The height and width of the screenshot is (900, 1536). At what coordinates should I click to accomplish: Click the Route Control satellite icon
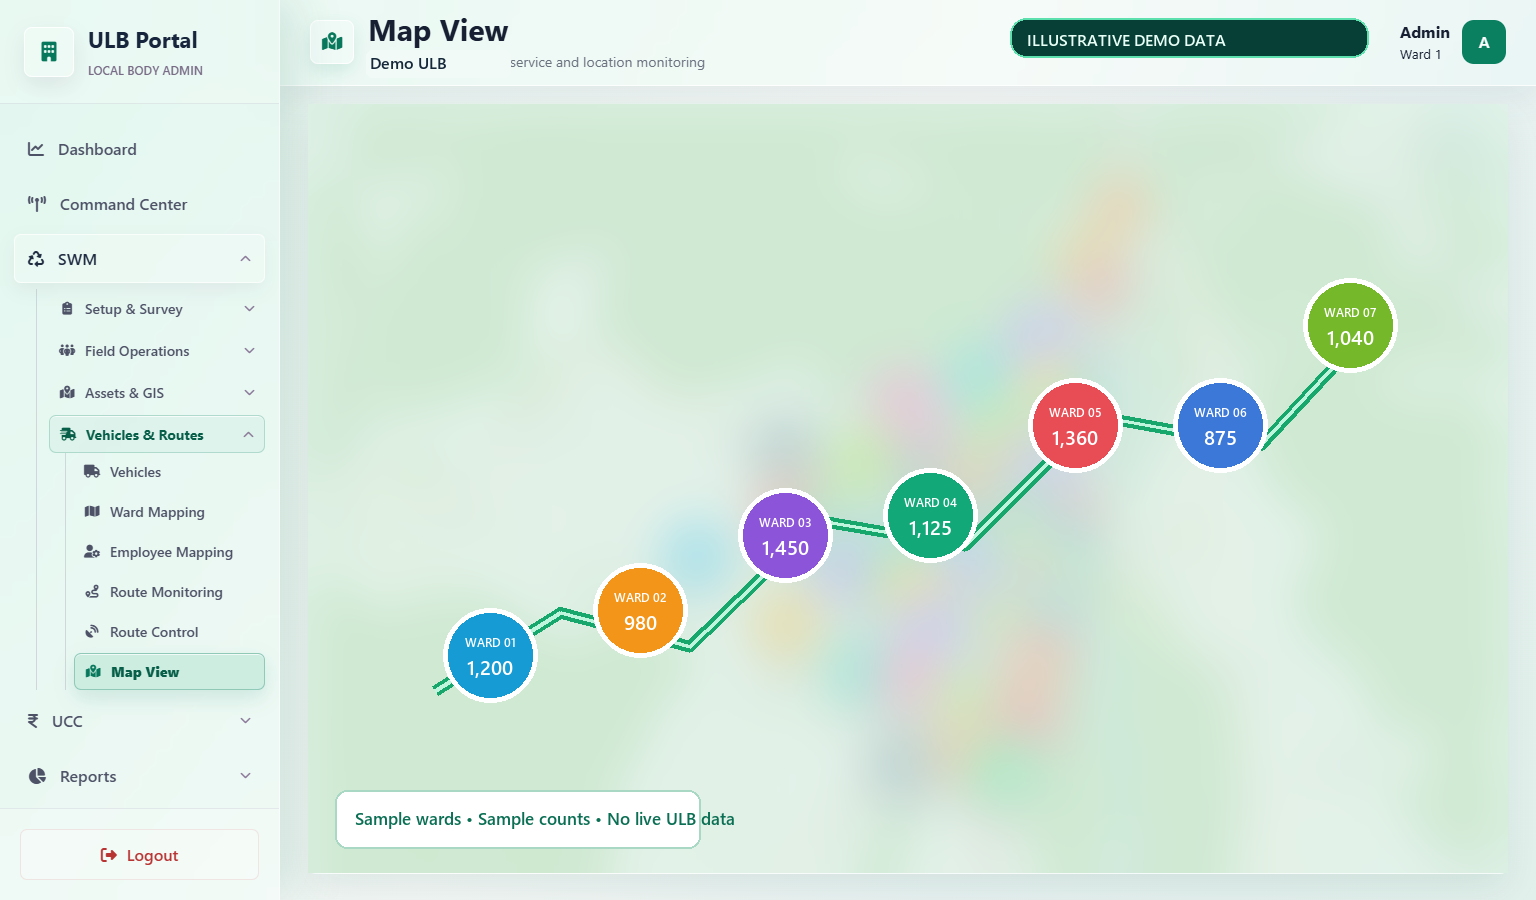tap(92, 632)
